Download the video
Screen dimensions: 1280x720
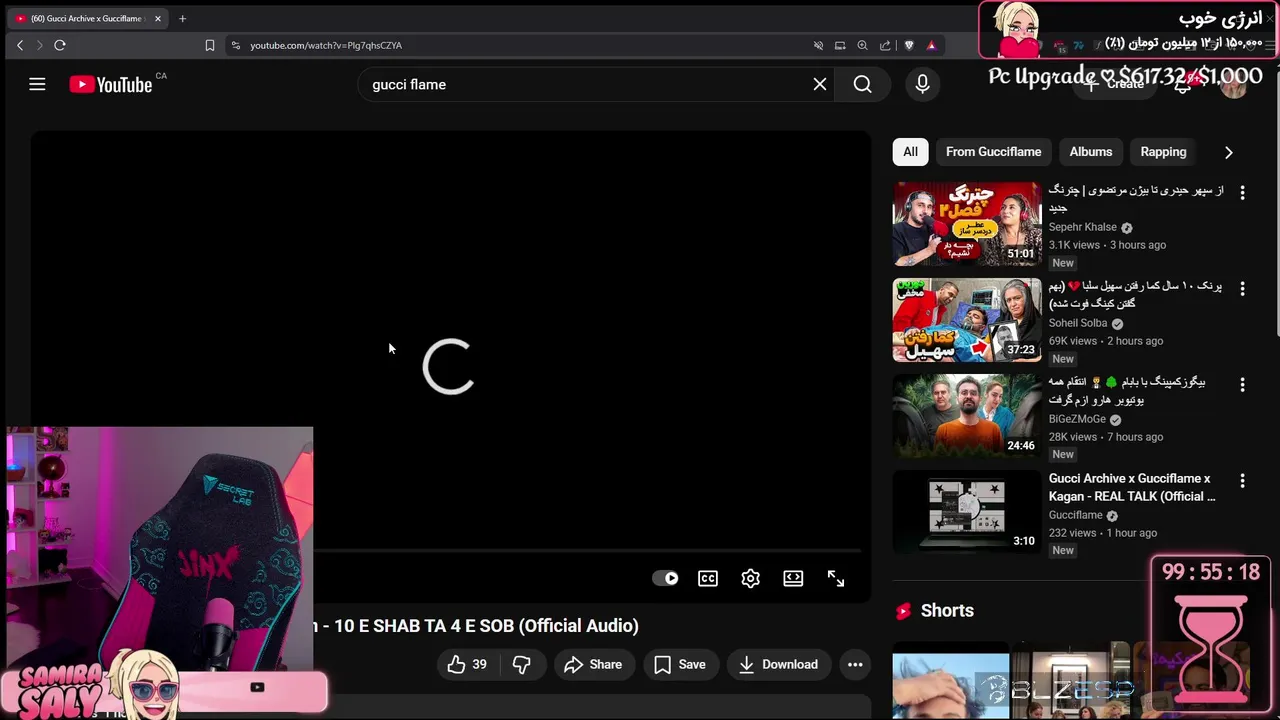click(x=778, y=665)
